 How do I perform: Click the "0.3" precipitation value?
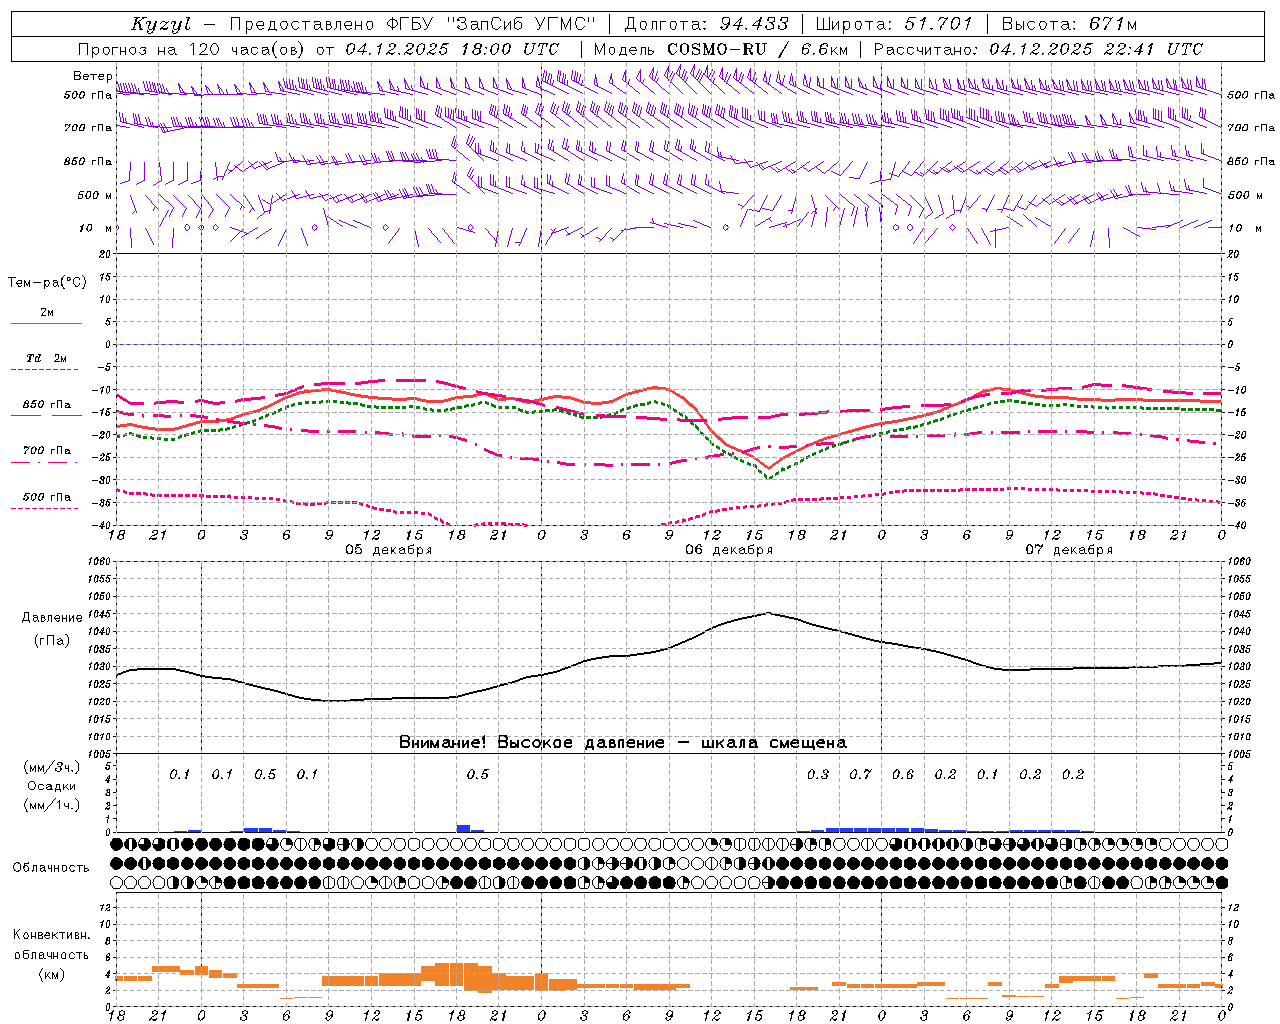818,774
